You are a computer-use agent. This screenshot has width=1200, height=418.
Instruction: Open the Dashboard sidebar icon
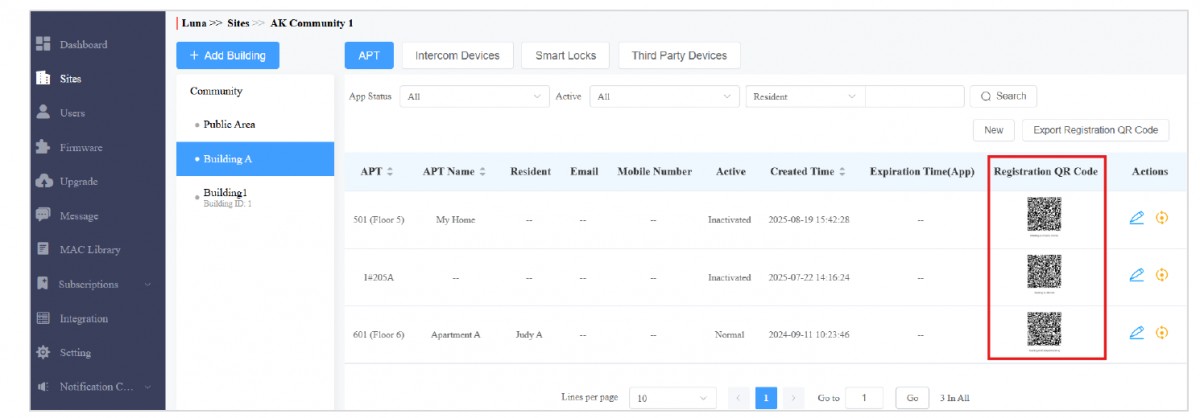coord(43,44)
